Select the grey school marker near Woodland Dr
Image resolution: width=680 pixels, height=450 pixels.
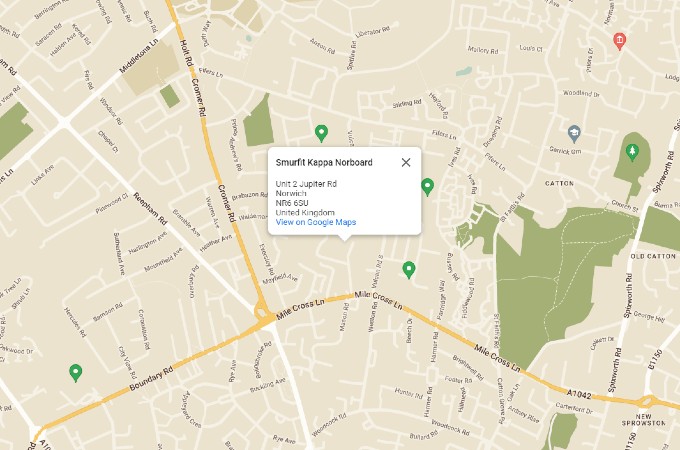[x=574, y=132]
